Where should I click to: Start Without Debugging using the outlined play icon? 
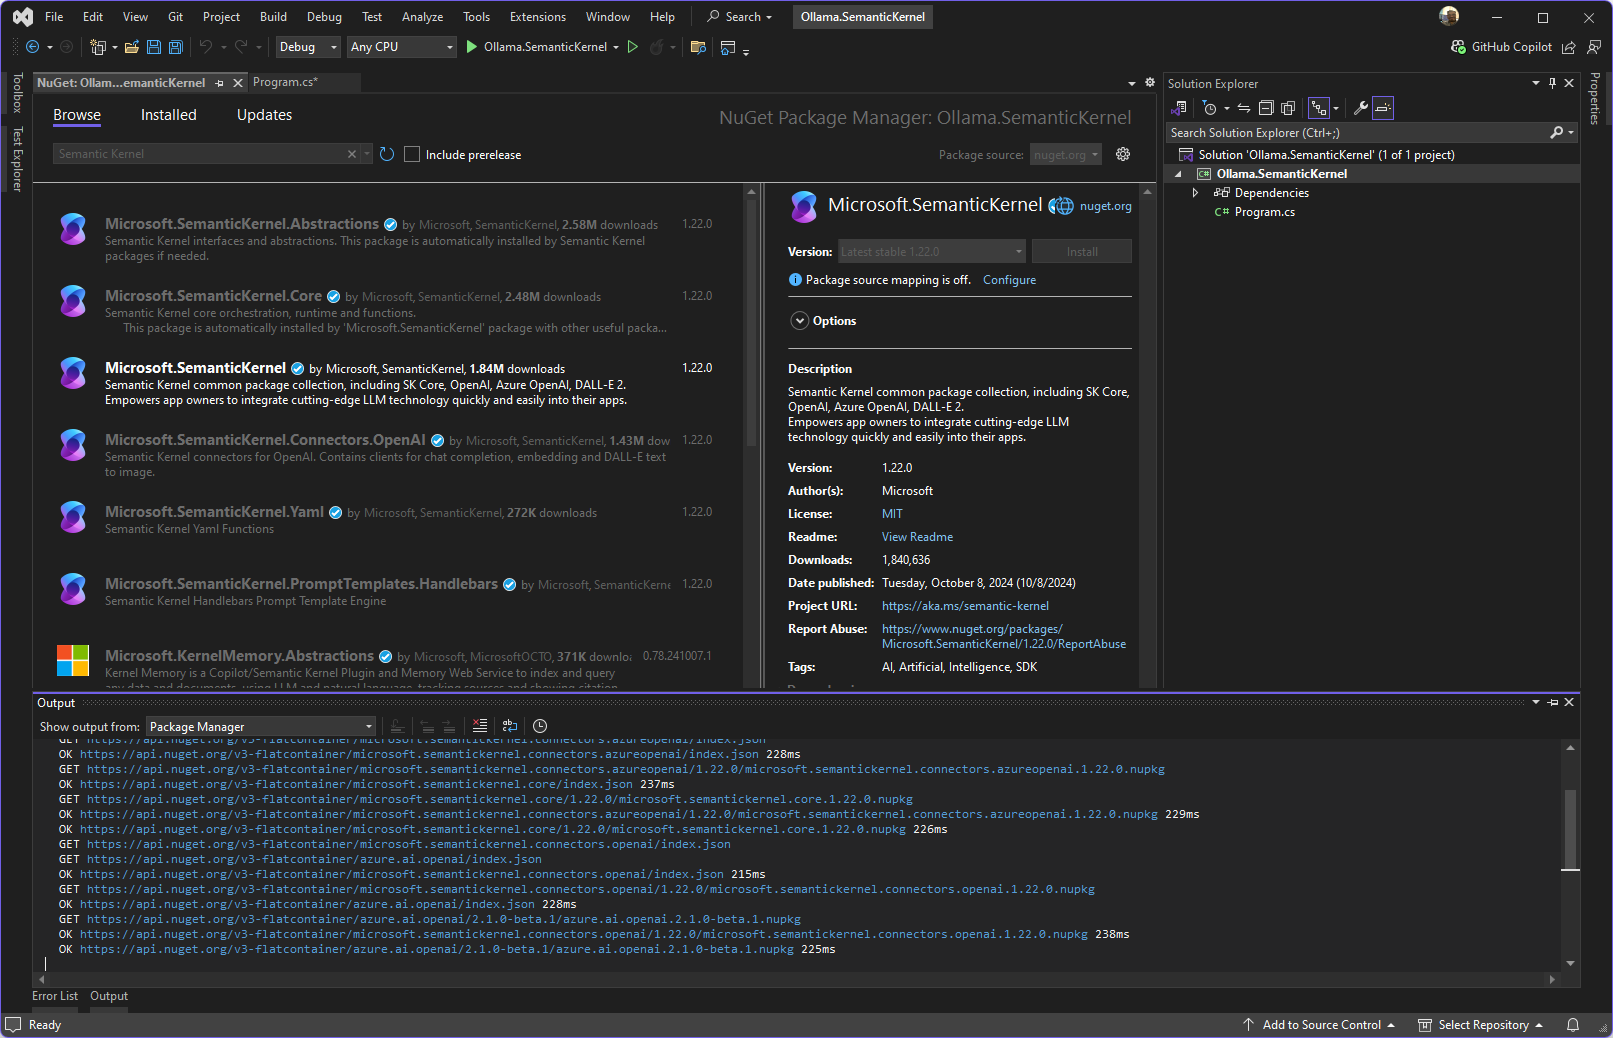pos(632,47)
